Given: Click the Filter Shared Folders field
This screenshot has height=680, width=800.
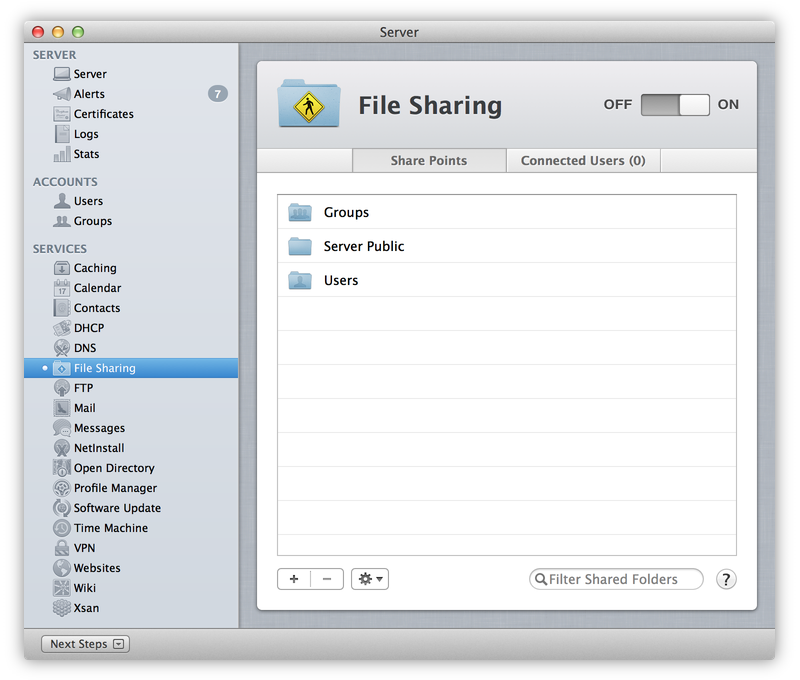Looking at the screenshot, I should [616, 579].
